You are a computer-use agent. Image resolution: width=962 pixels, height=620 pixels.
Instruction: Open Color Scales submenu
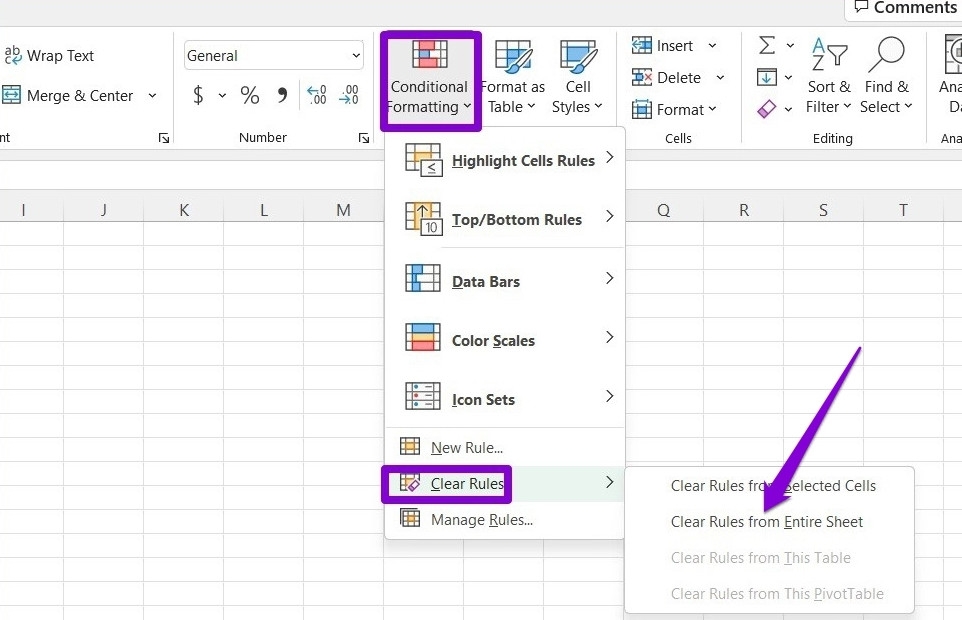pyautogui.click(x=505, y=340)
